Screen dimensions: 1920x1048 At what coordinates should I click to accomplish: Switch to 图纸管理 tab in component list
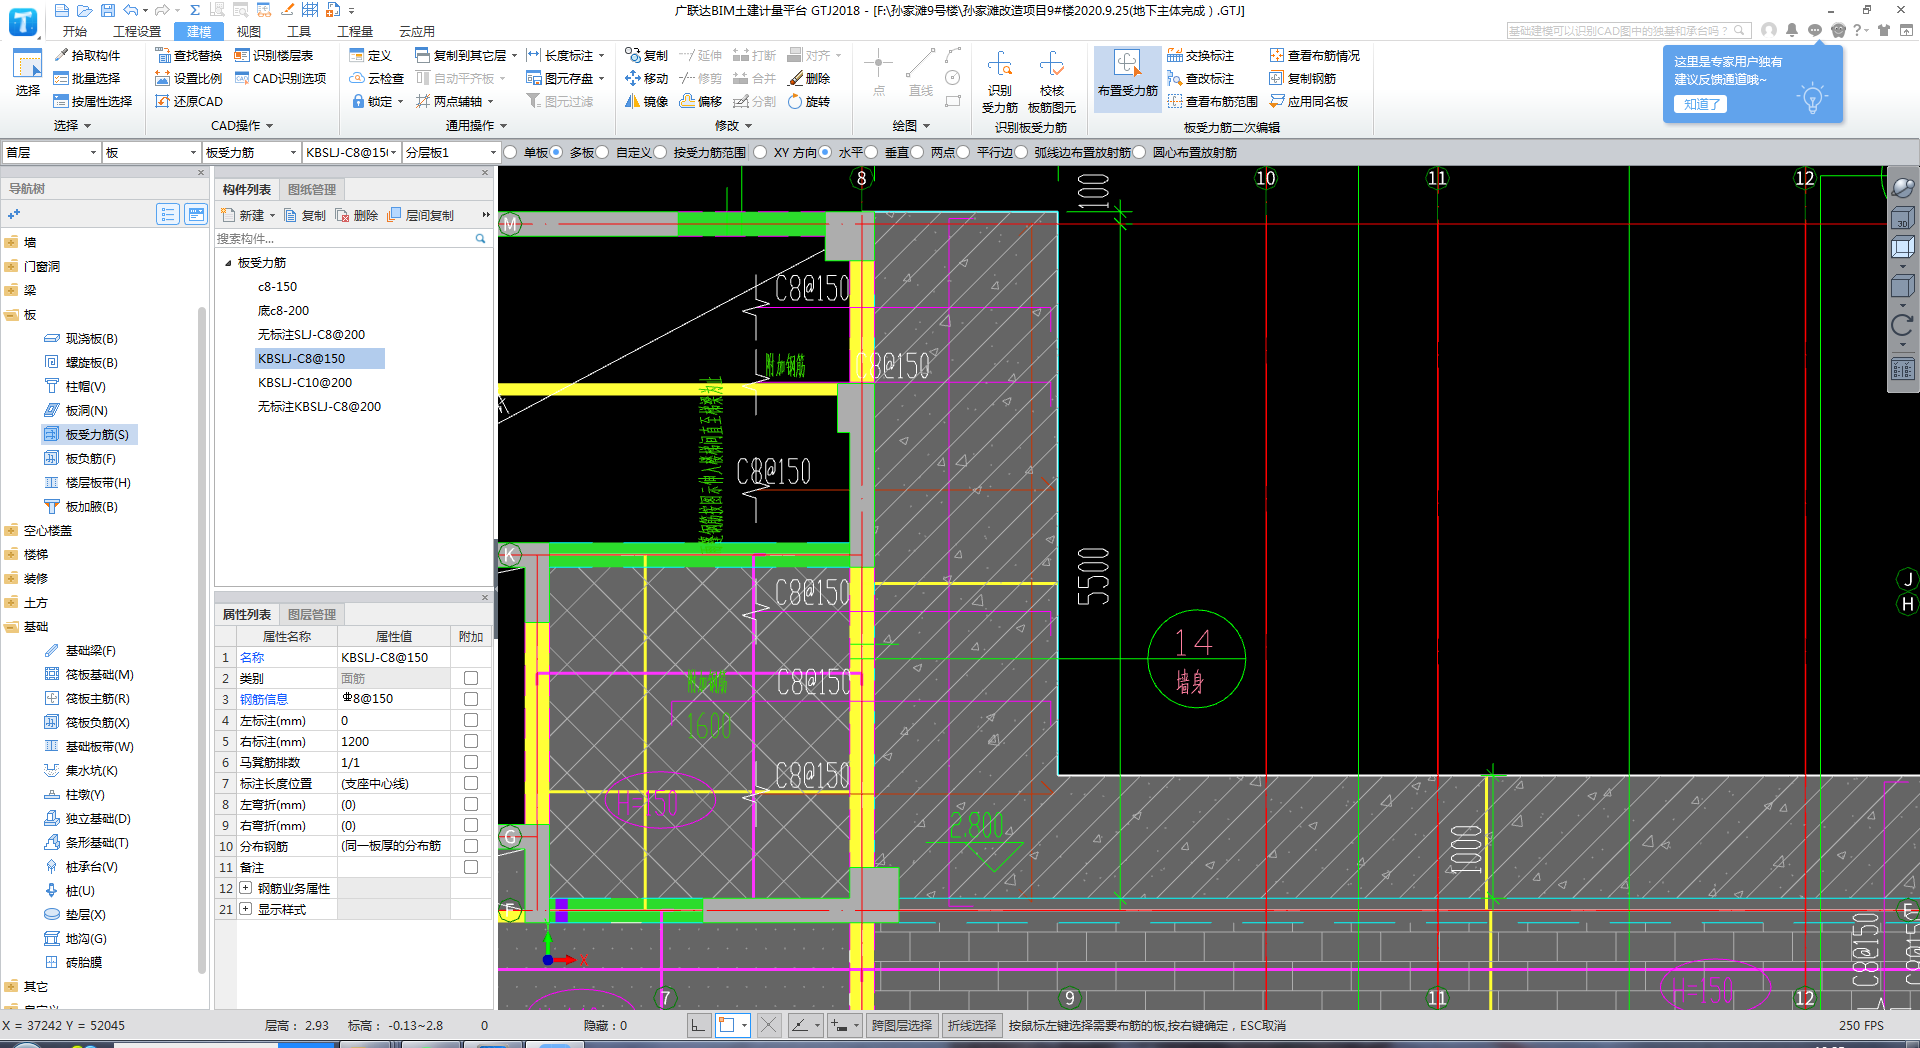tap(312, 189)
